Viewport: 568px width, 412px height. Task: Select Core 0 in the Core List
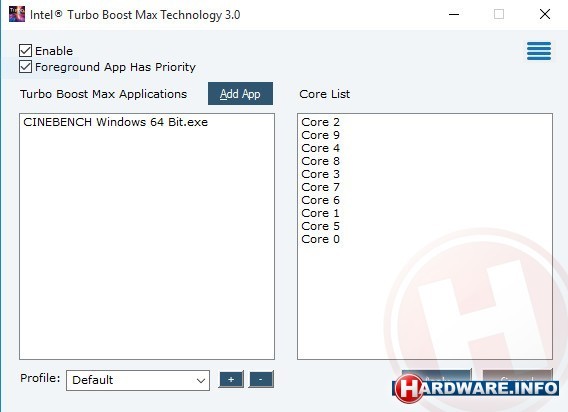[x=321, y=240]
